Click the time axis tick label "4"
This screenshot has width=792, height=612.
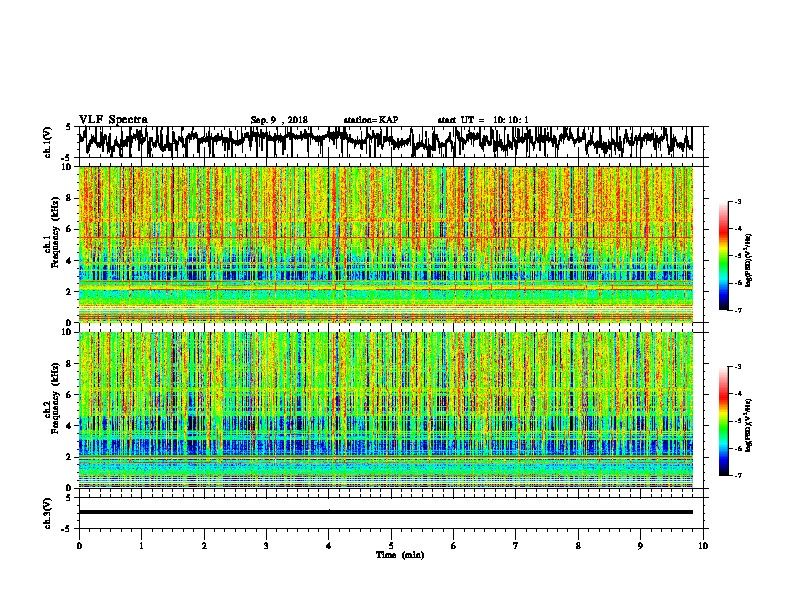point(328,546)
